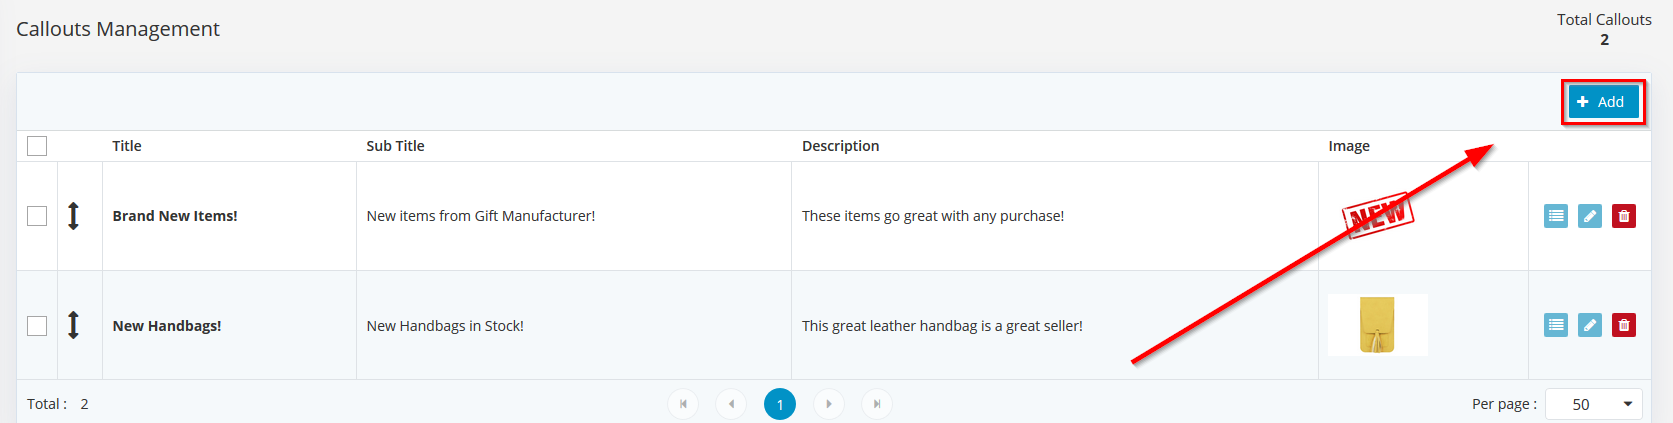Go to previous page in pagination
The height and width of the screenshot is (423, 1673).
click(x=731, y=404)
